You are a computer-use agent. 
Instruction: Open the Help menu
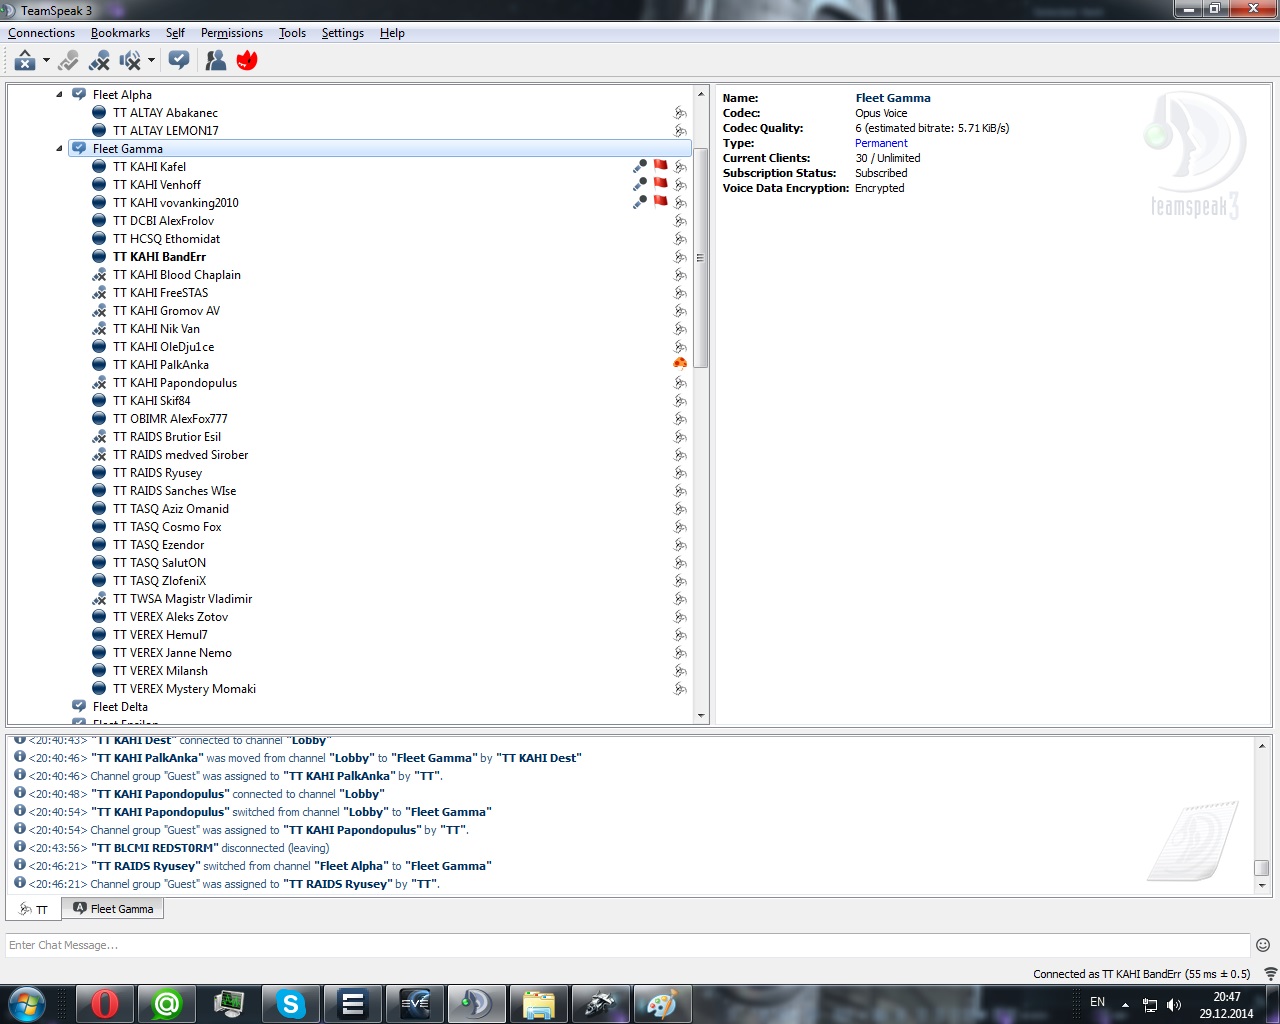coord(392,33)
